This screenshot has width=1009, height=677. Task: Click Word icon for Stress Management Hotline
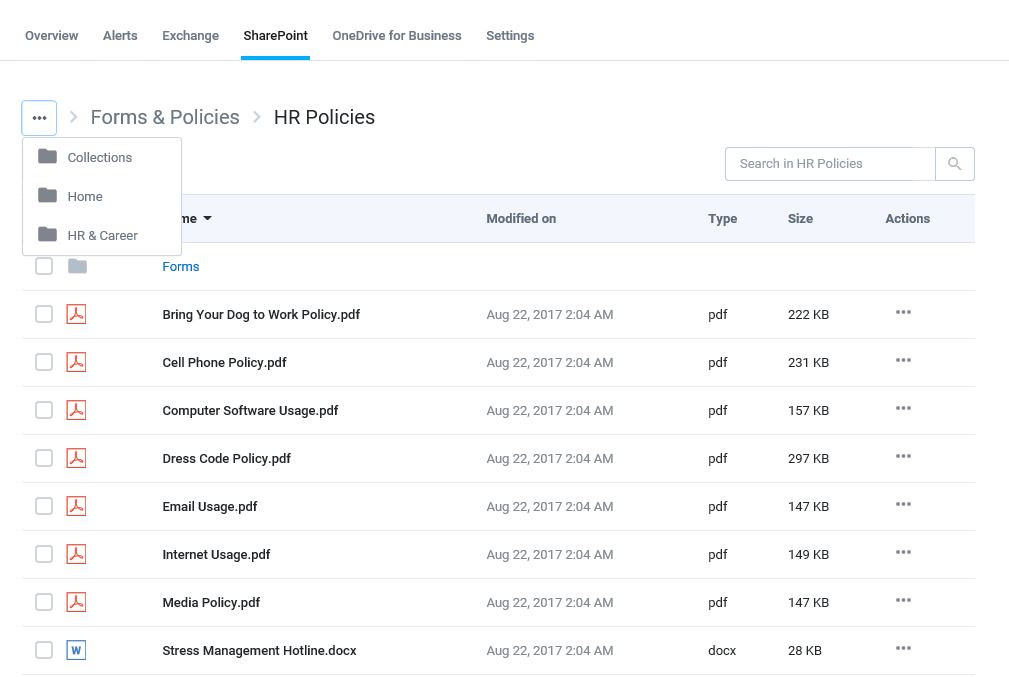pos(76,650)
